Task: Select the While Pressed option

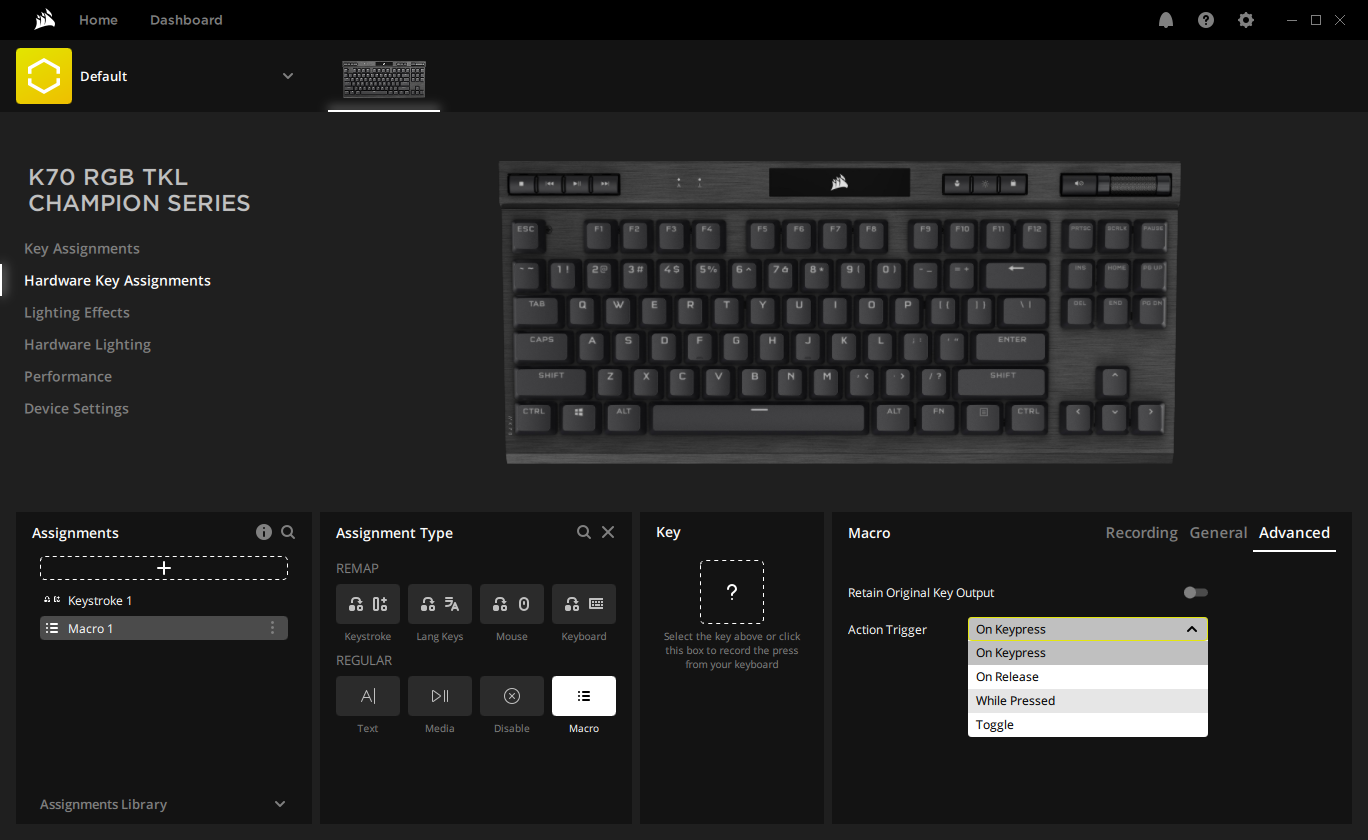Action: click(1088, 701)
